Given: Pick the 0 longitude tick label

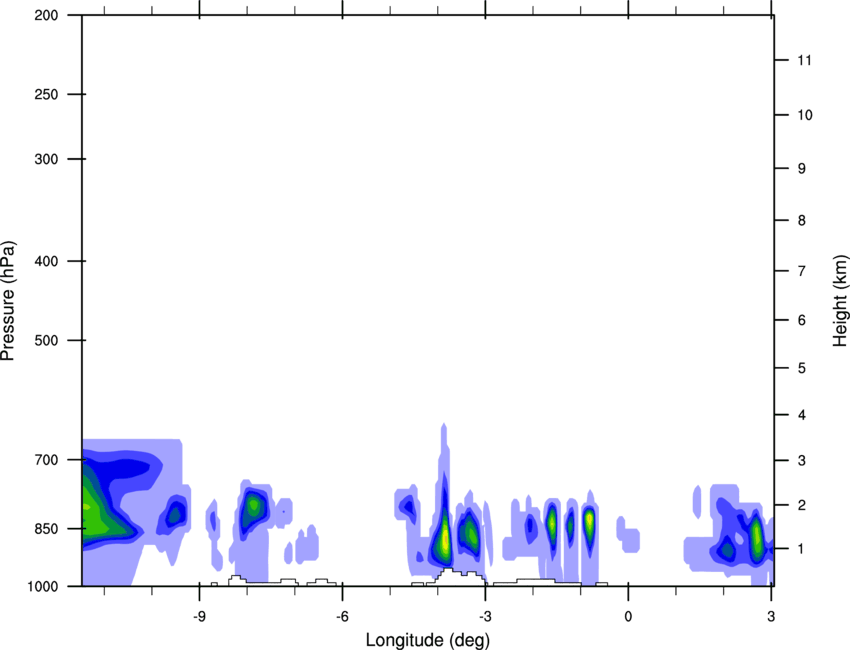Looking at the screenshot, I should tap(628, 616).
